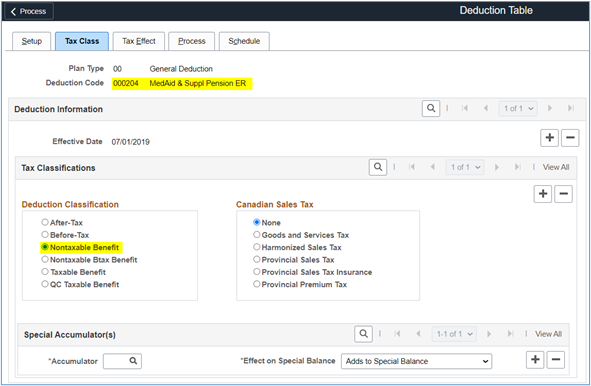The height and width of the screenshot is (386, 591).
Task: Go to previous row in Deduction Information
Action: [486, 109]
